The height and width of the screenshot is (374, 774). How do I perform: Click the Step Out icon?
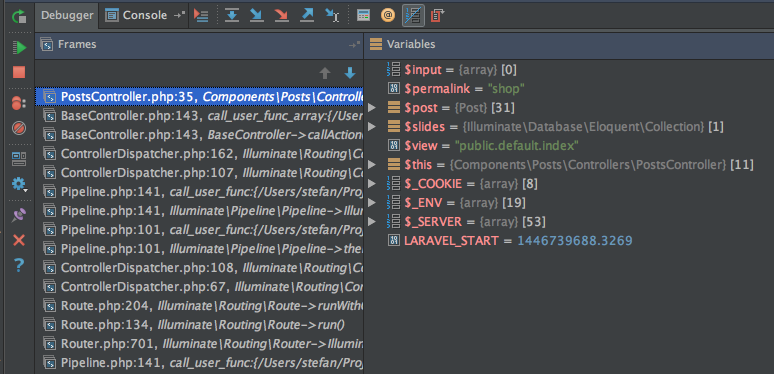tap(307, 16)
